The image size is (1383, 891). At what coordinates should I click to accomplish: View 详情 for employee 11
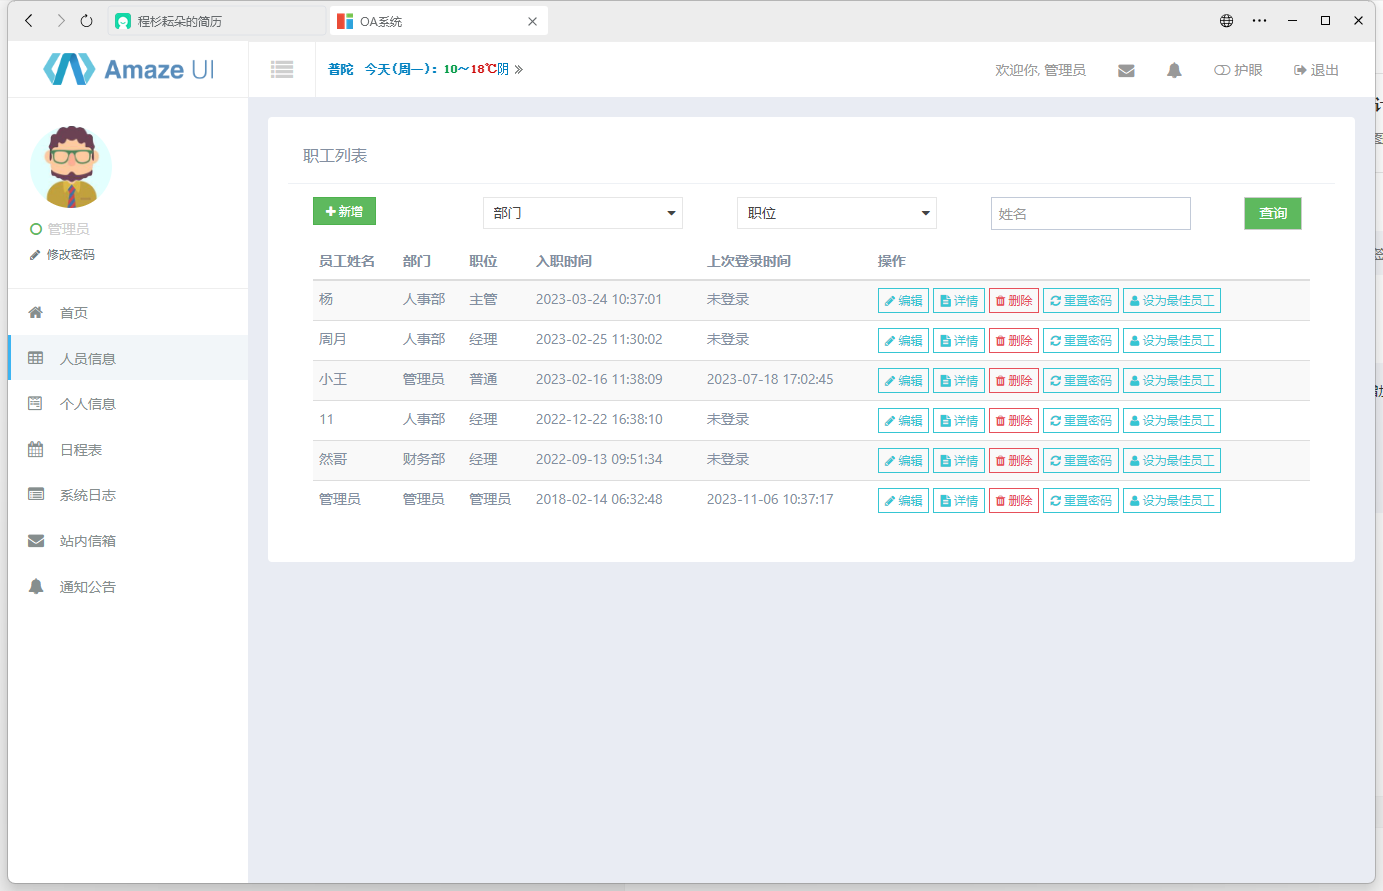coord(959,421)
